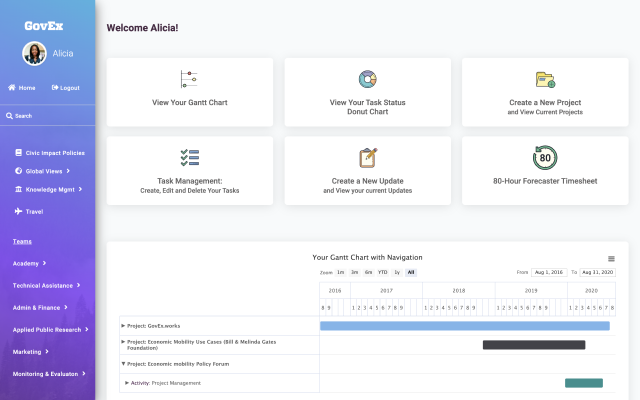Open the Gantt chart hamburger menu

611,258
